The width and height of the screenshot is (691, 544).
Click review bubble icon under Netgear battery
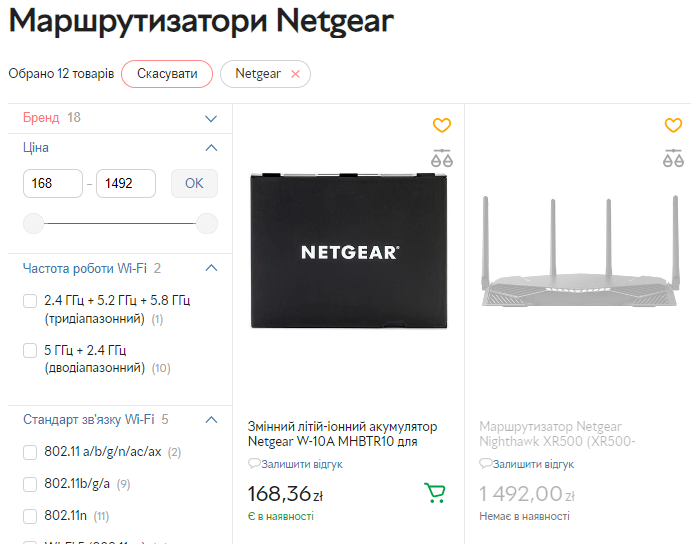click(254, 464)
